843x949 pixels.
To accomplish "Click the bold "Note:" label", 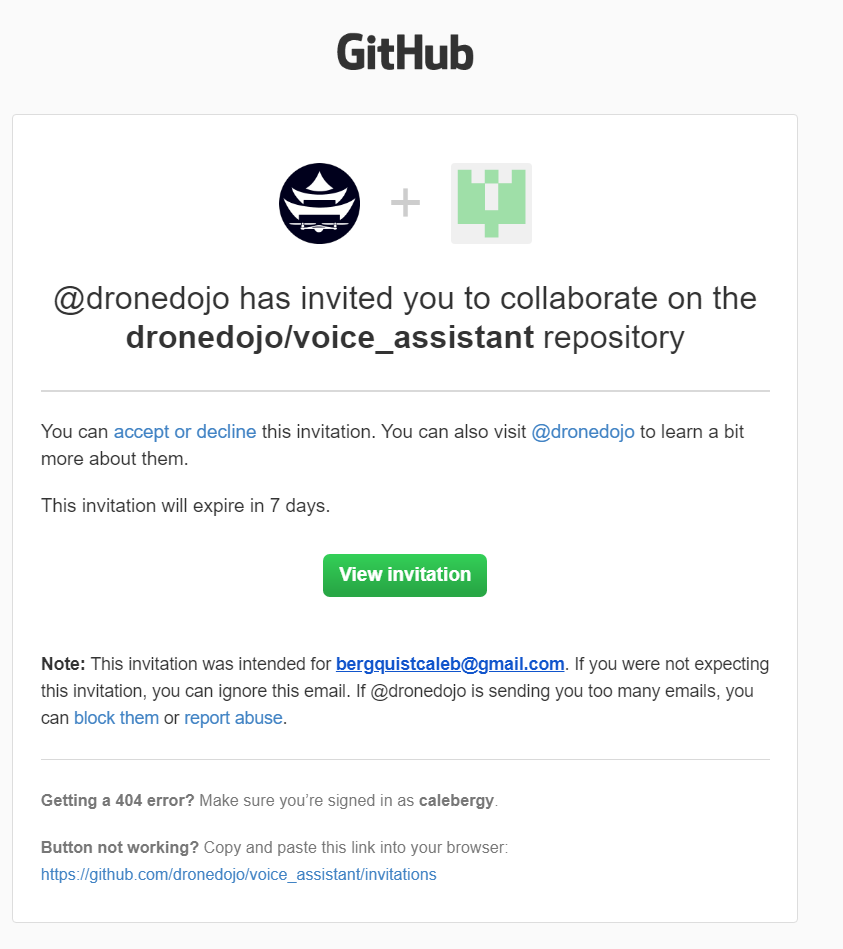I will click(64, 664).
